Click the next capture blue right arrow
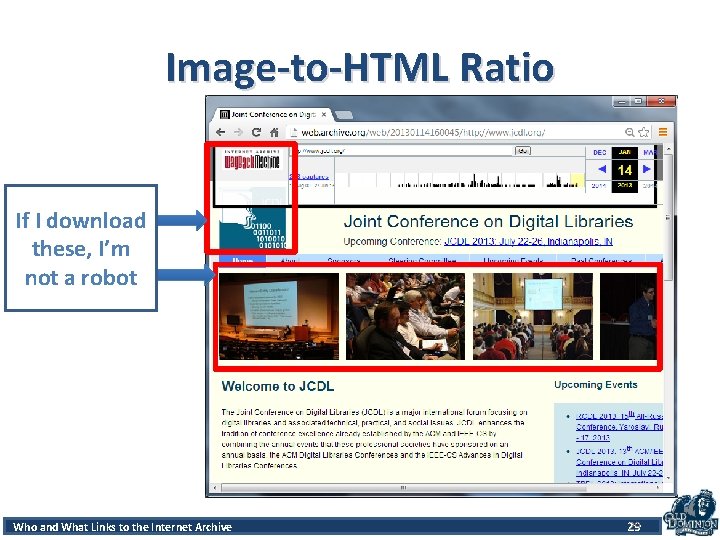The height and width of the screenshot is (540, 720). coord(647,169)
